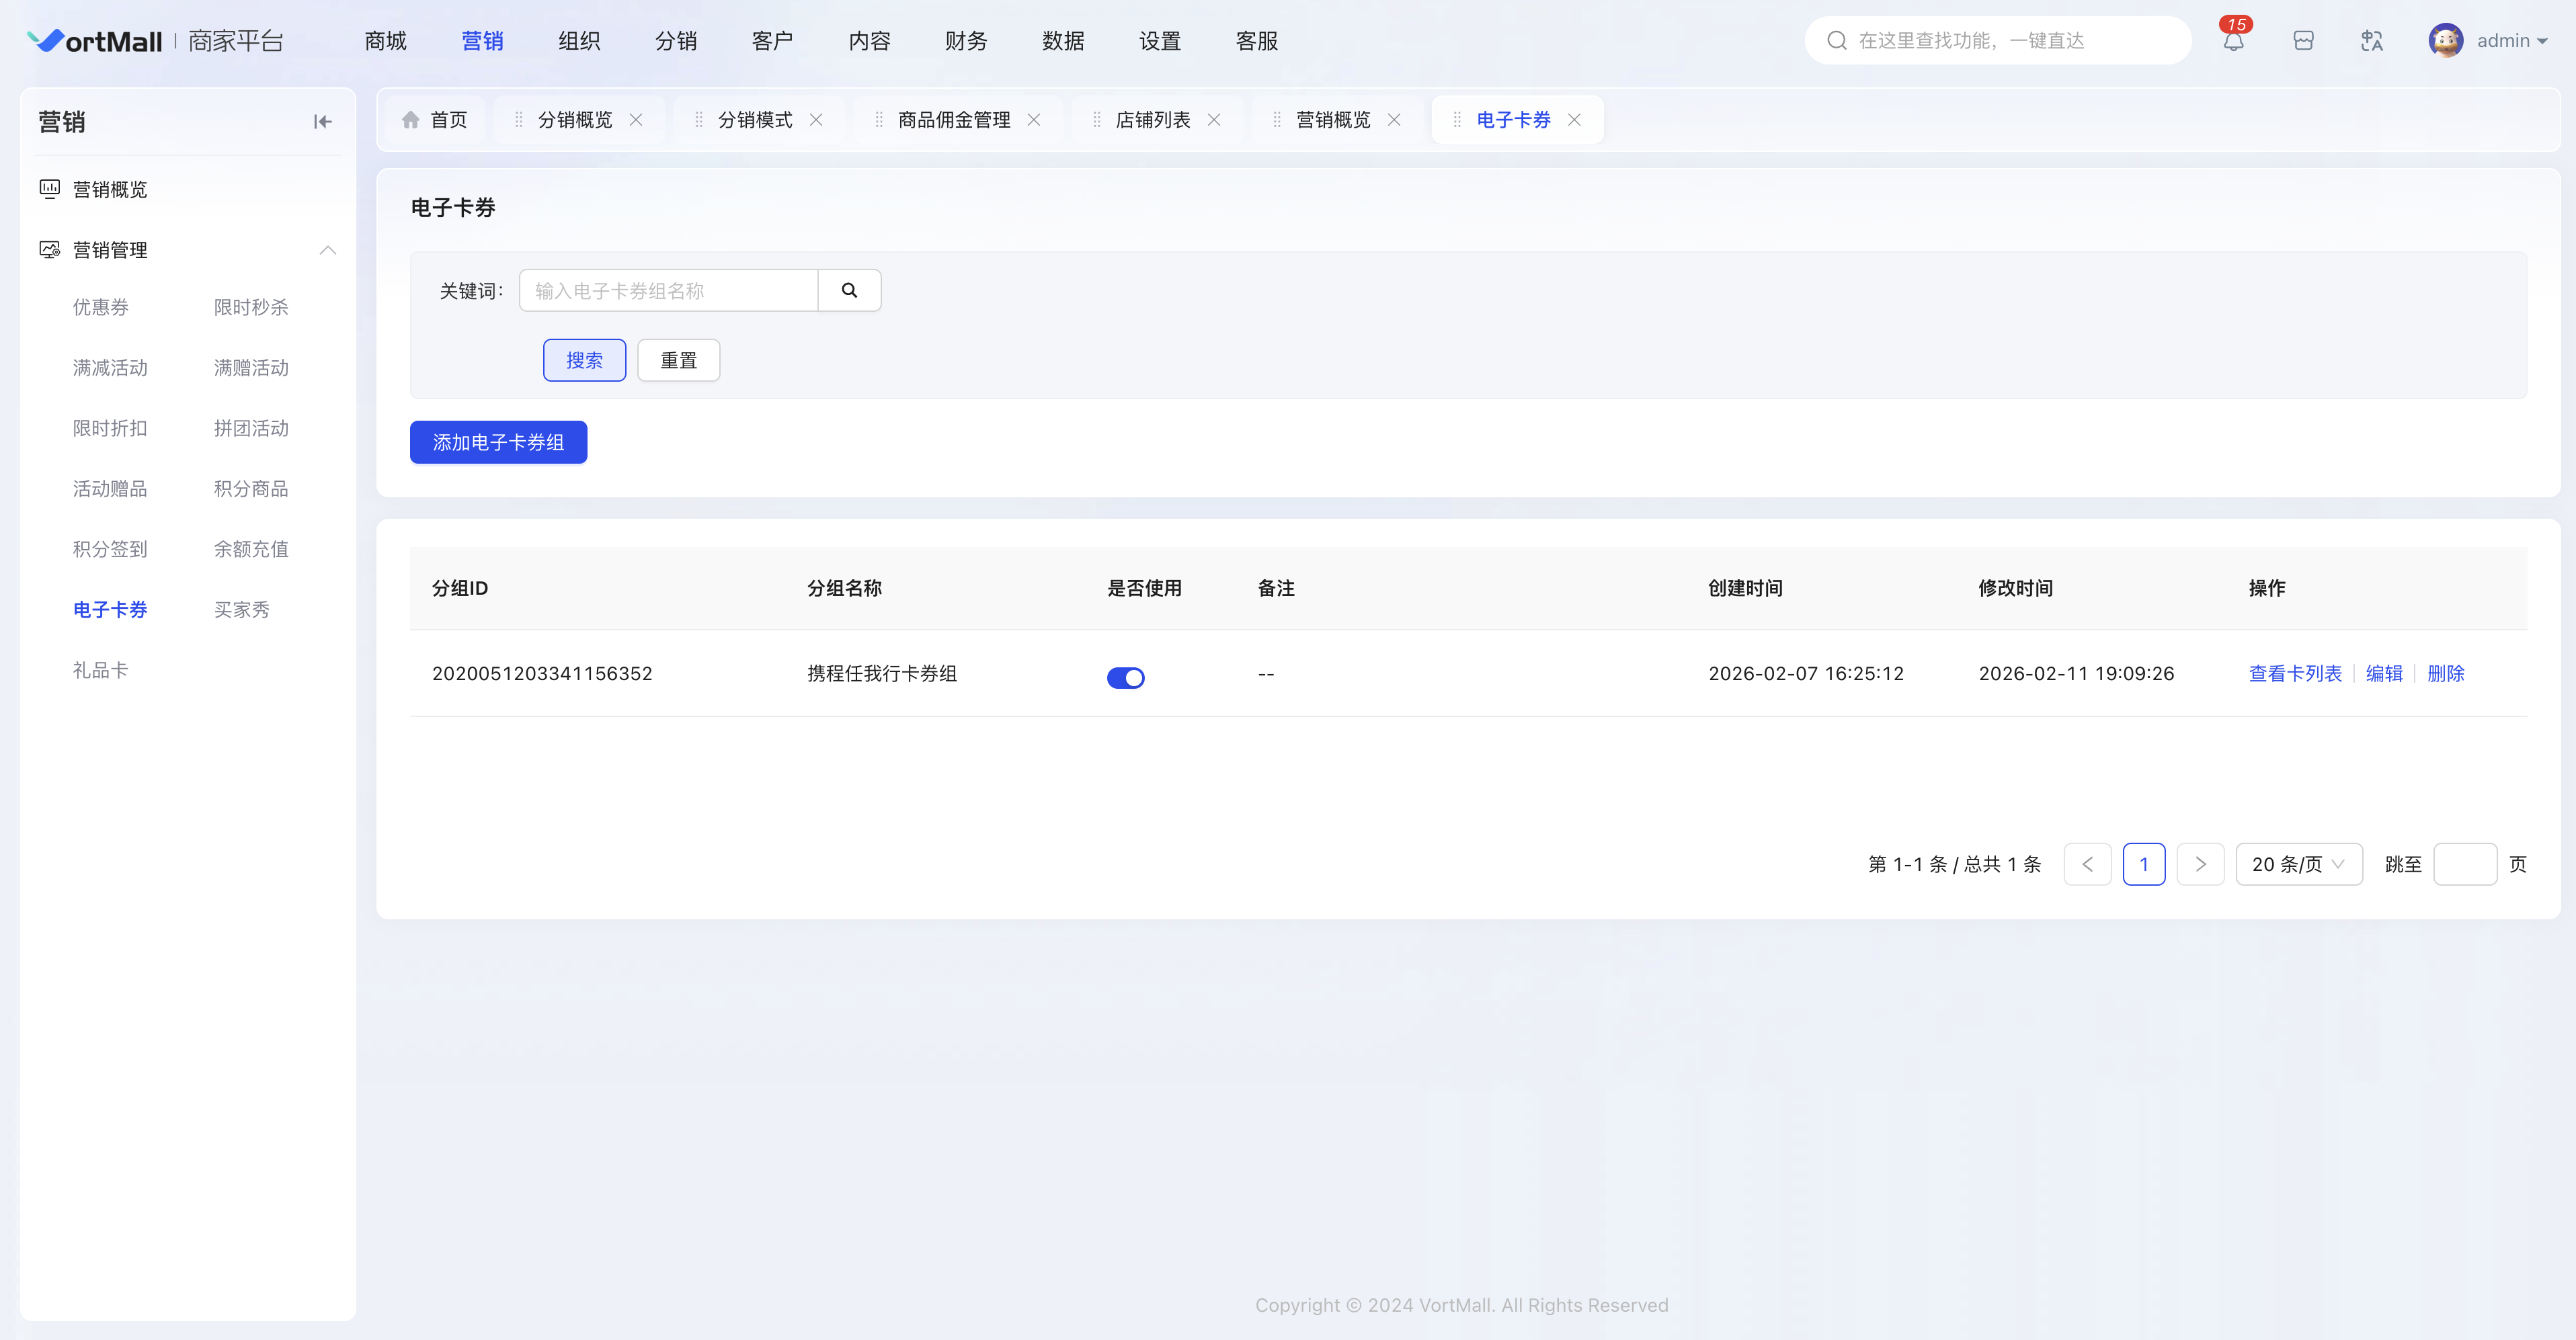Click the magnifier search icon button
This screenshot has height=1340, width=2576.
[x=849, y=290]
